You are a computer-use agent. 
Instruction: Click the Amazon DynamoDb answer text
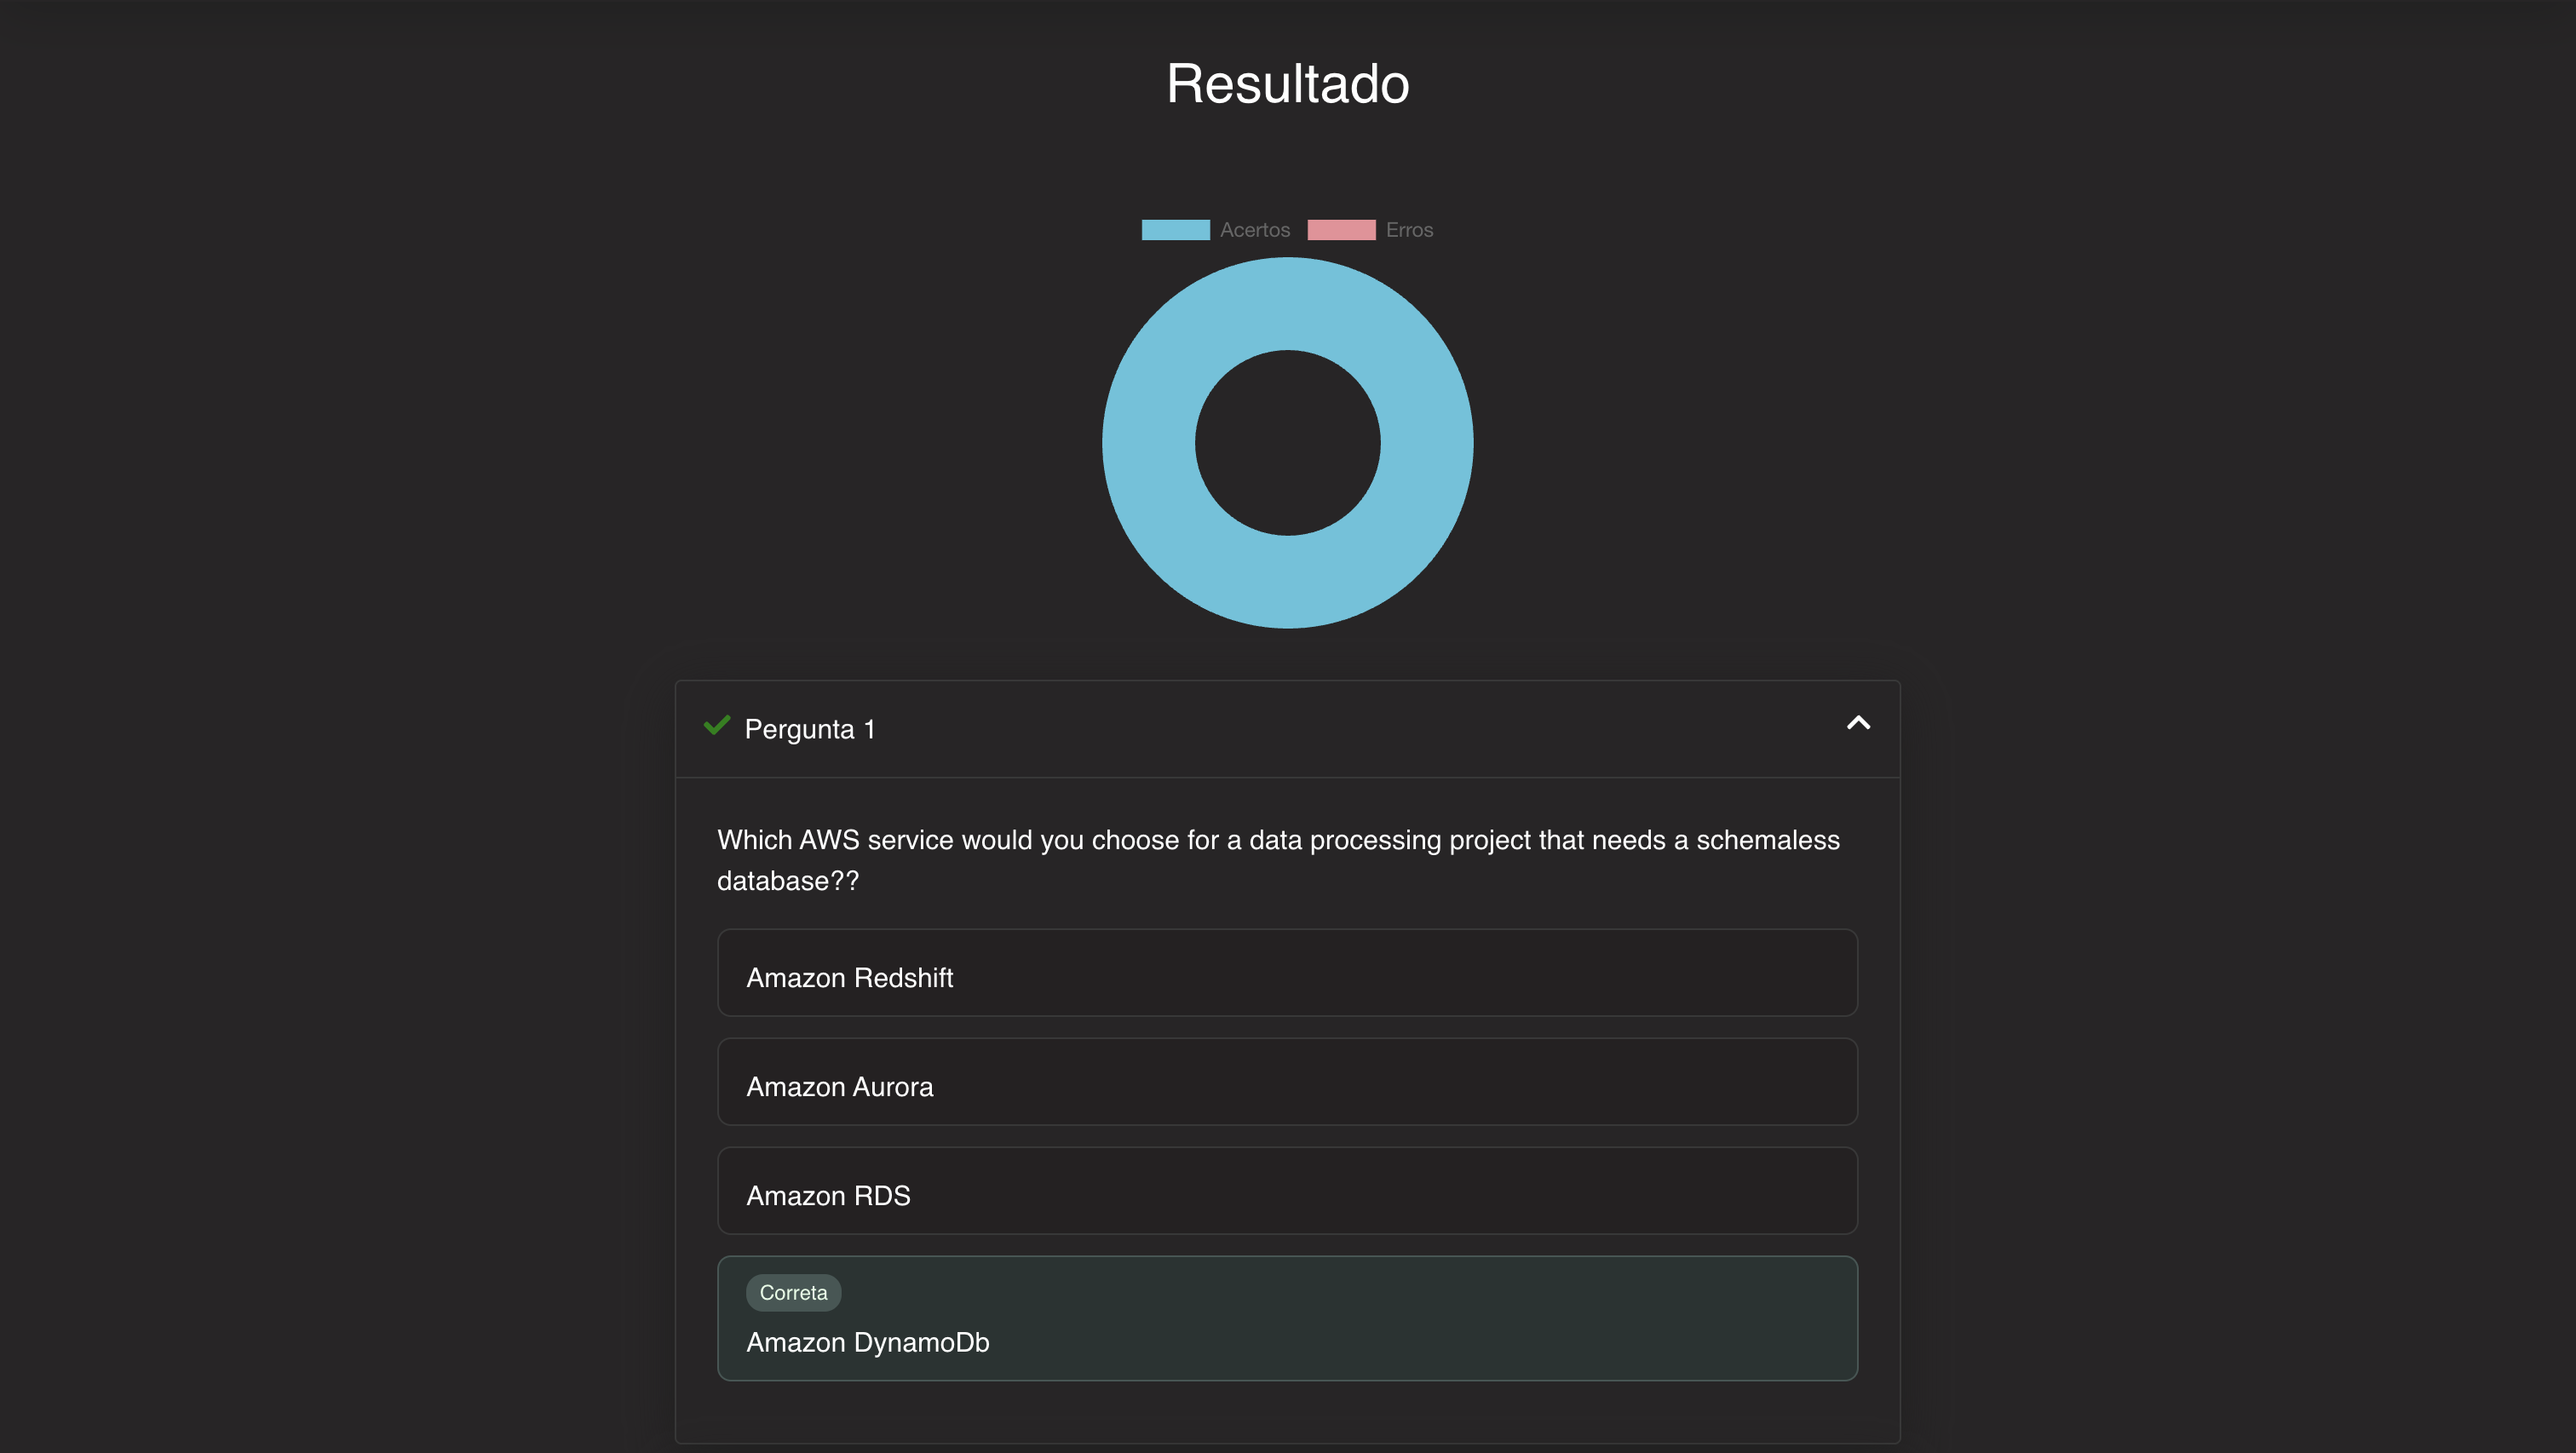(867, 1342)
